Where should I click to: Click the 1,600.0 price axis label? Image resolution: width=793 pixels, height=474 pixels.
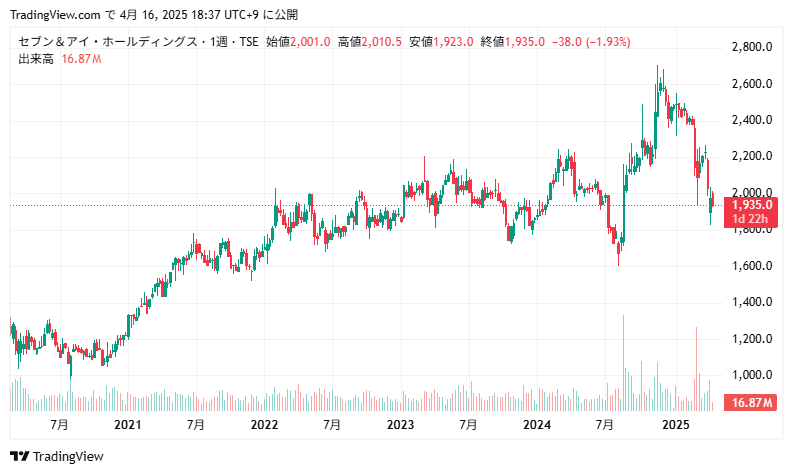[x=752, y=266]
